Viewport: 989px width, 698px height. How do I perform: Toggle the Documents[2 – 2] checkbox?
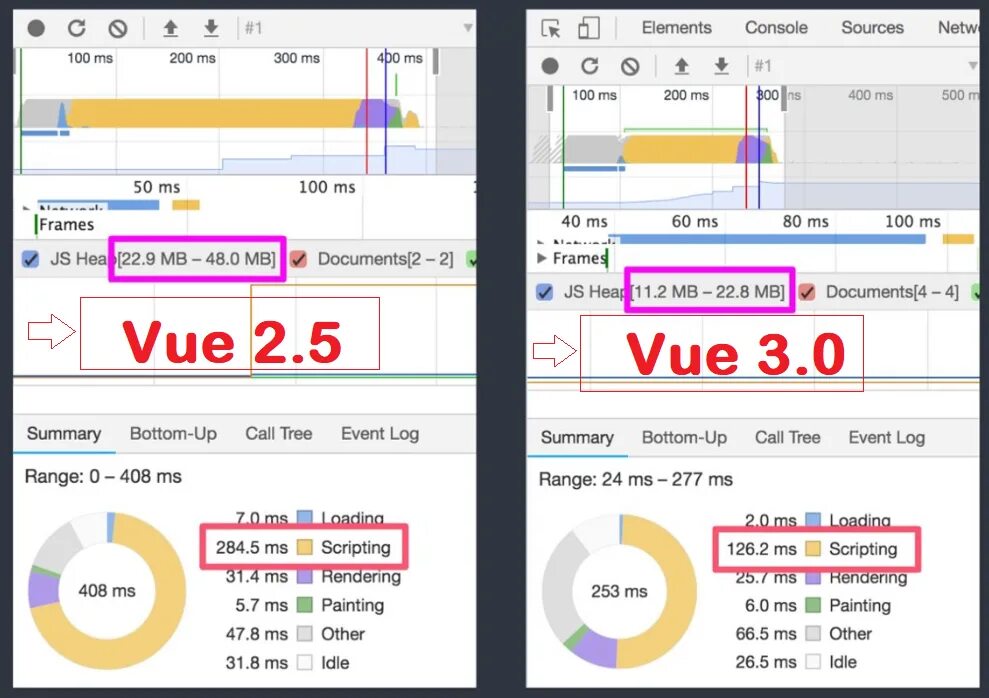point(298,259)
